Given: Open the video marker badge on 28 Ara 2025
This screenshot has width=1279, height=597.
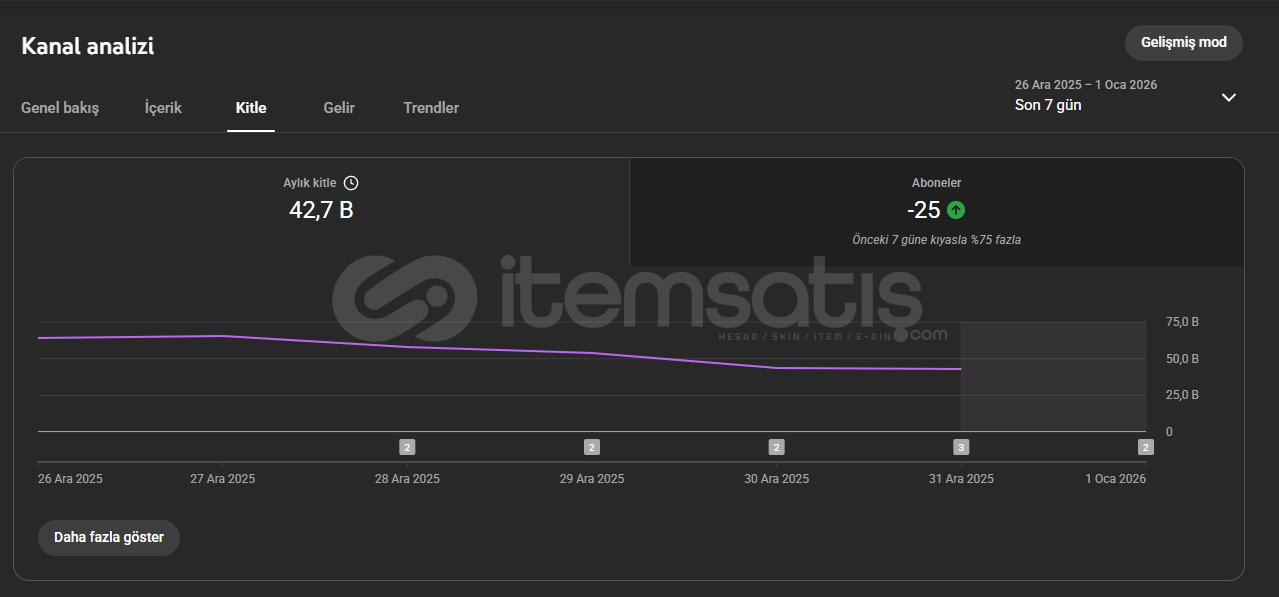Looking at the screenshot, I should point(407,447).
